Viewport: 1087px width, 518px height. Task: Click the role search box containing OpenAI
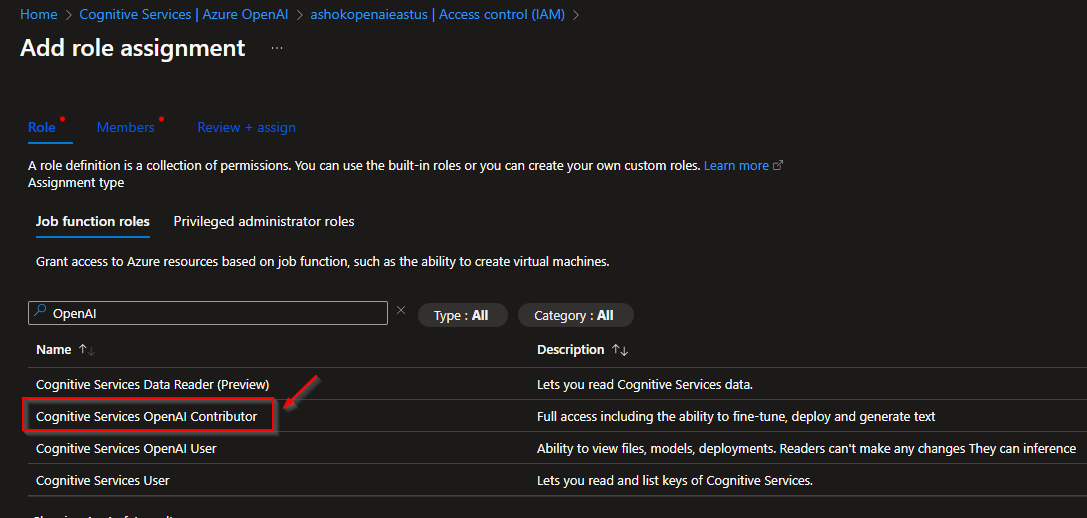pyautogui.click(x=207, y=313)
